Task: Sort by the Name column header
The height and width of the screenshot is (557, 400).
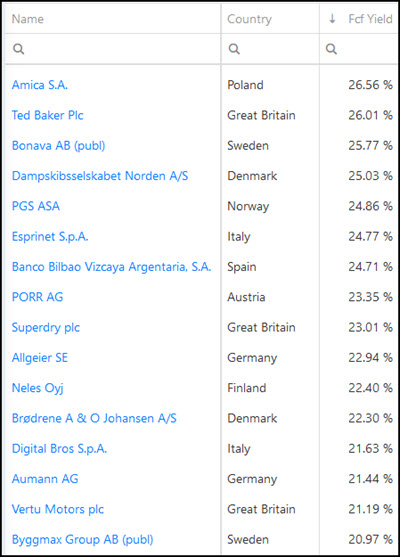Action: coord(28,19)
